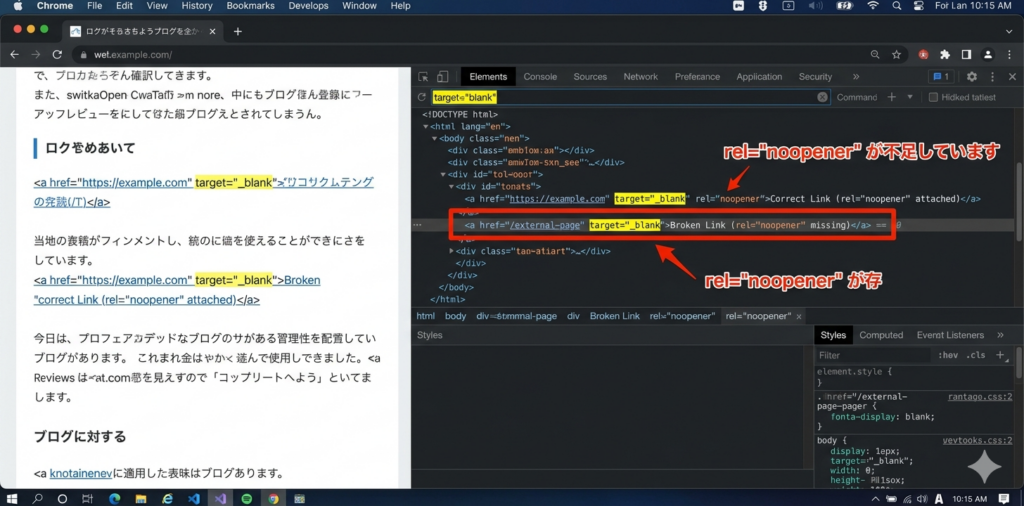Collapse the div id="tonats" node

click(452, 187)
